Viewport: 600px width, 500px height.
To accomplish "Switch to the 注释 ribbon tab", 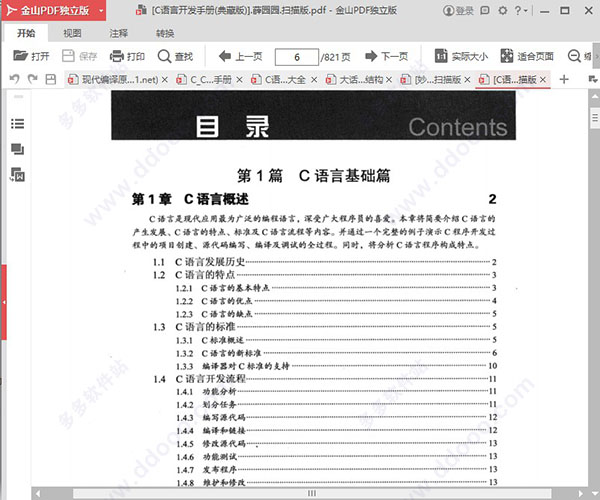I will click(x=119, y=33).
